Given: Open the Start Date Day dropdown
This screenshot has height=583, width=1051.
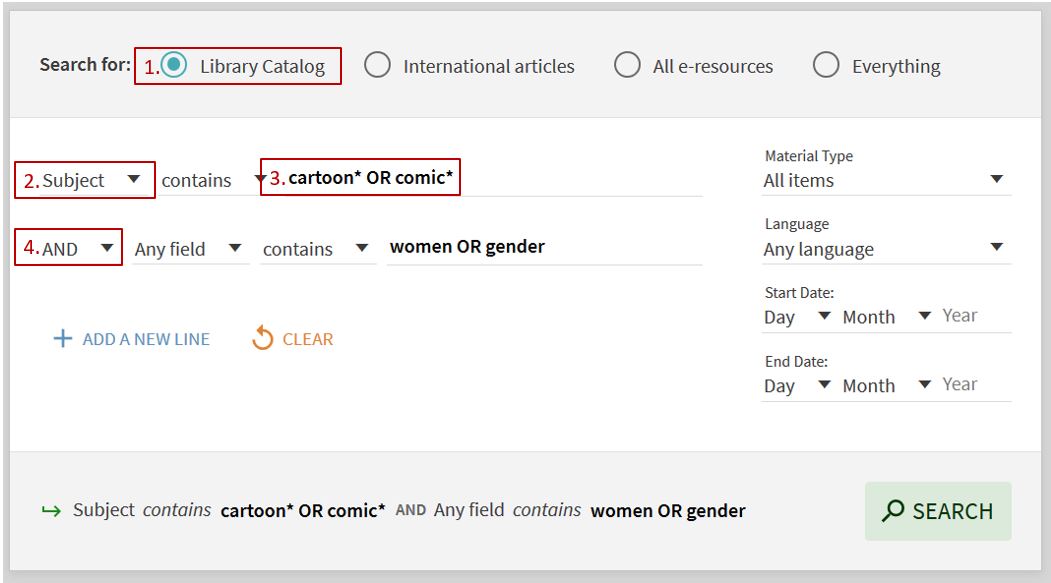Looking at the screenshot, I should 797,317.
